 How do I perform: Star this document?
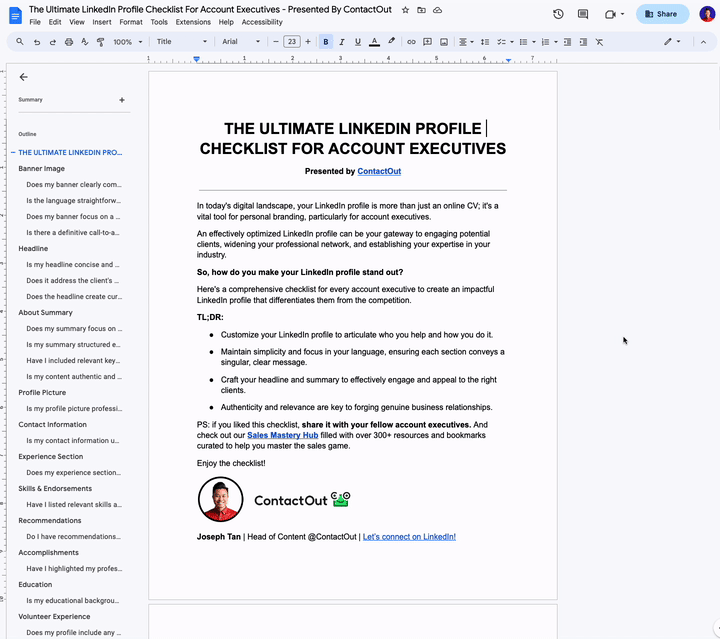coord(405,9)
